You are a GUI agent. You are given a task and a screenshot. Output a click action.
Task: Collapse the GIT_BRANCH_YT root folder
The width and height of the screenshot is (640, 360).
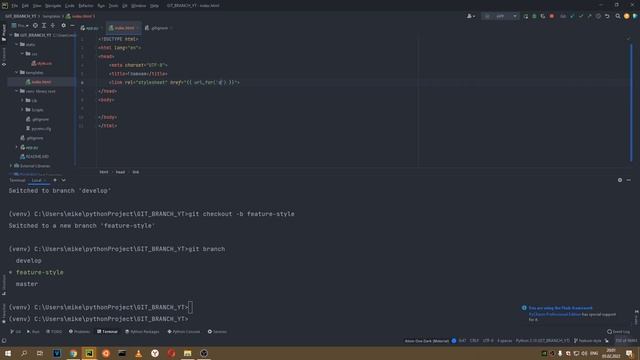click(x=11, y=35)
